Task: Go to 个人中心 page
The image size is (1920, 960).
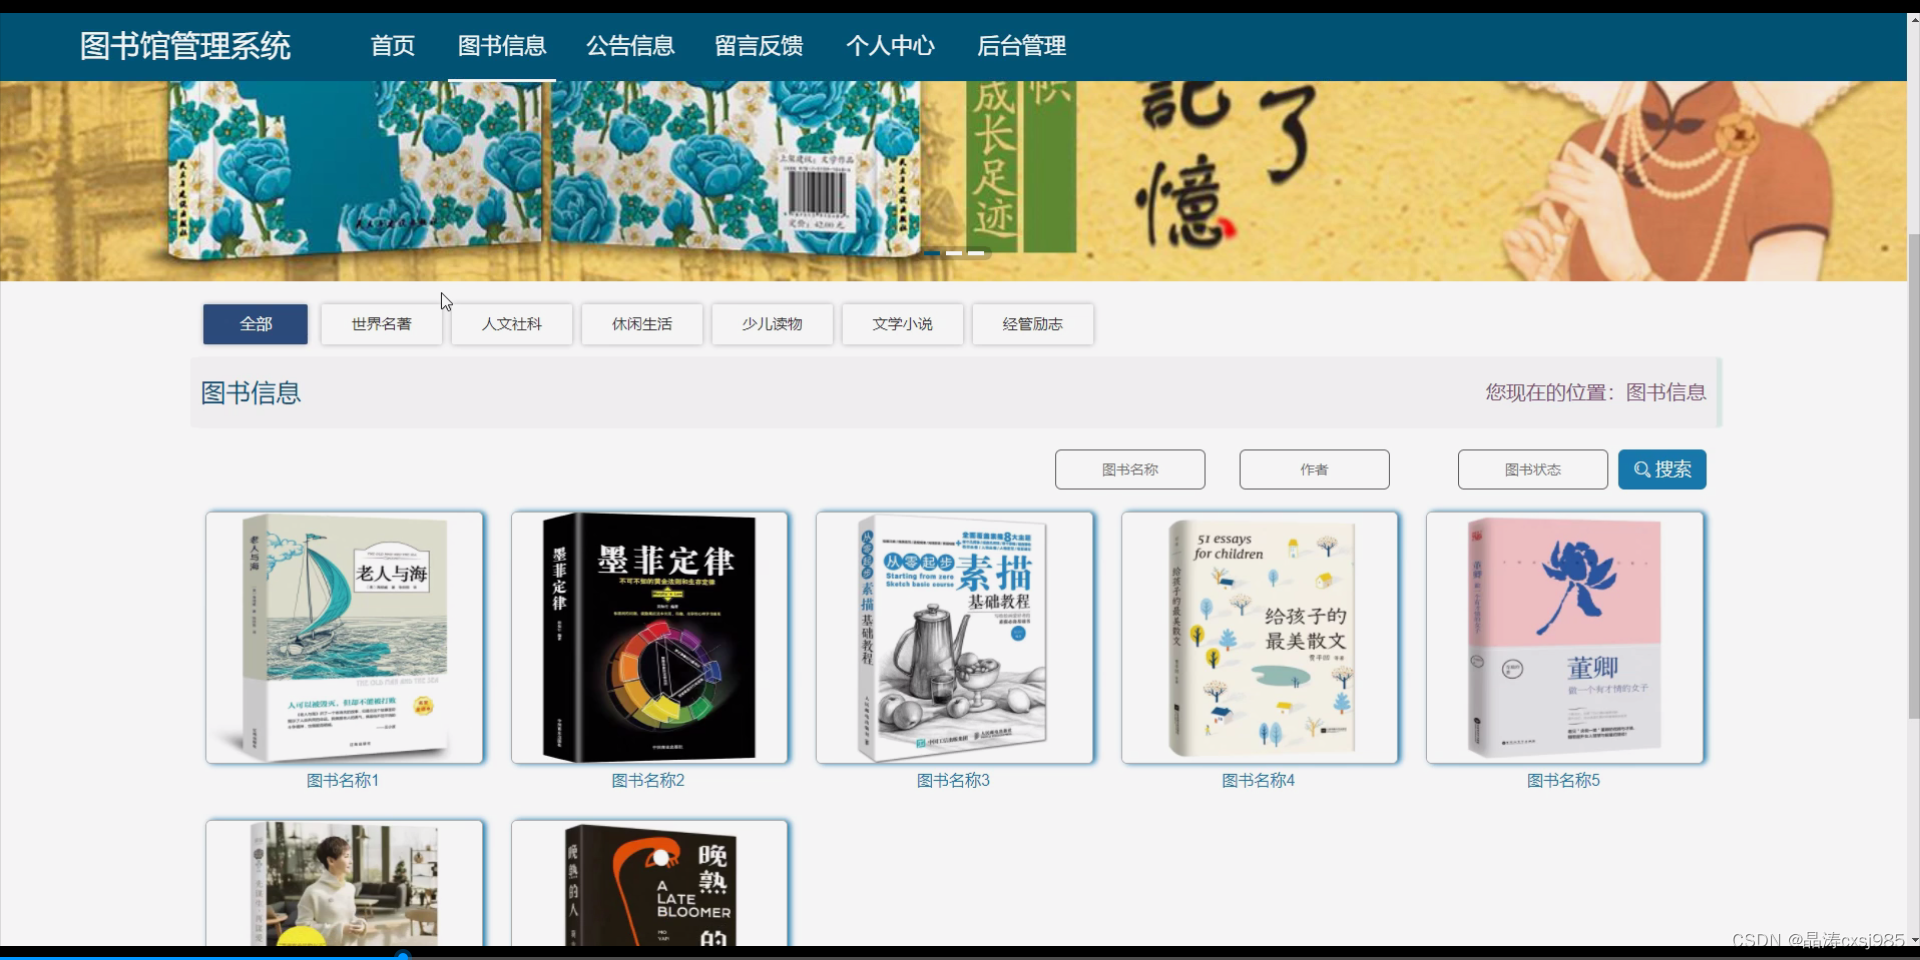Action: point(890,46)
